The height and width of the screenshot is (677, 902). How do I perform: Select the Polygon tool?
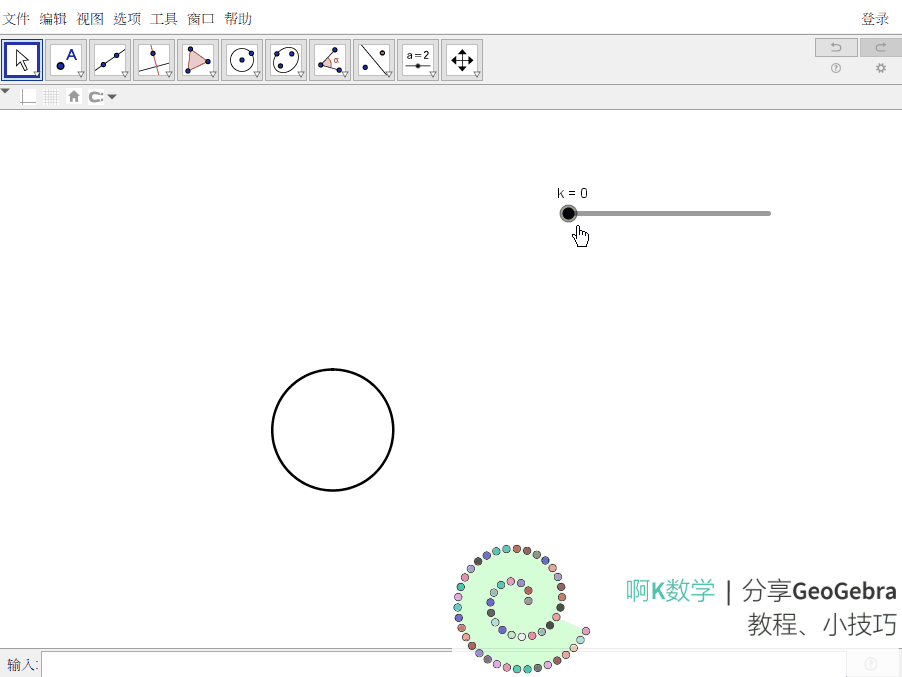(198, 60)
